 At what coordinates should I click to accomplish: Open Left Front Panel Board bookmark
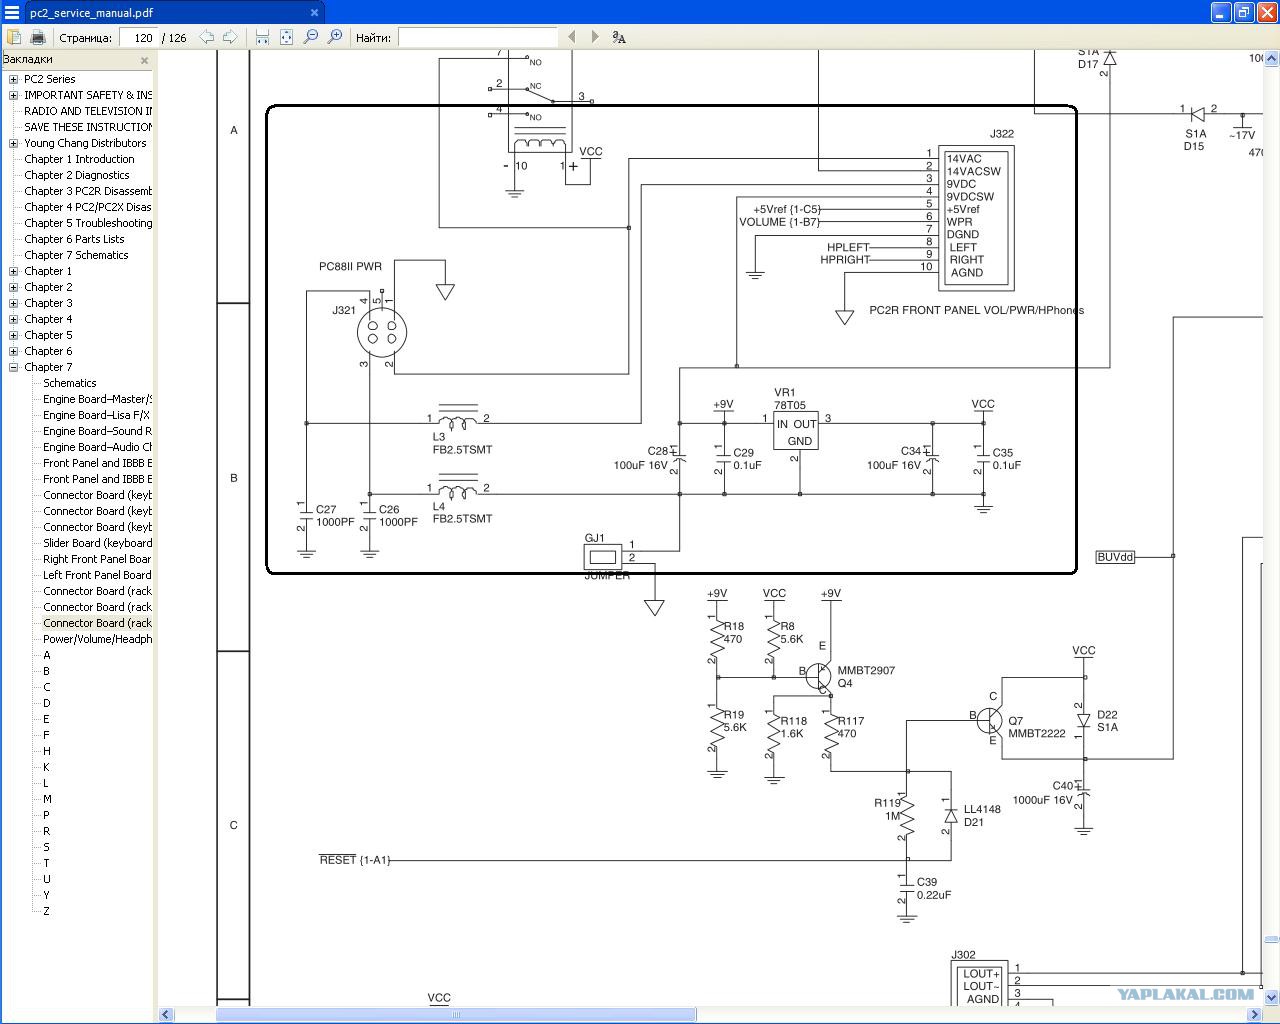97,575
